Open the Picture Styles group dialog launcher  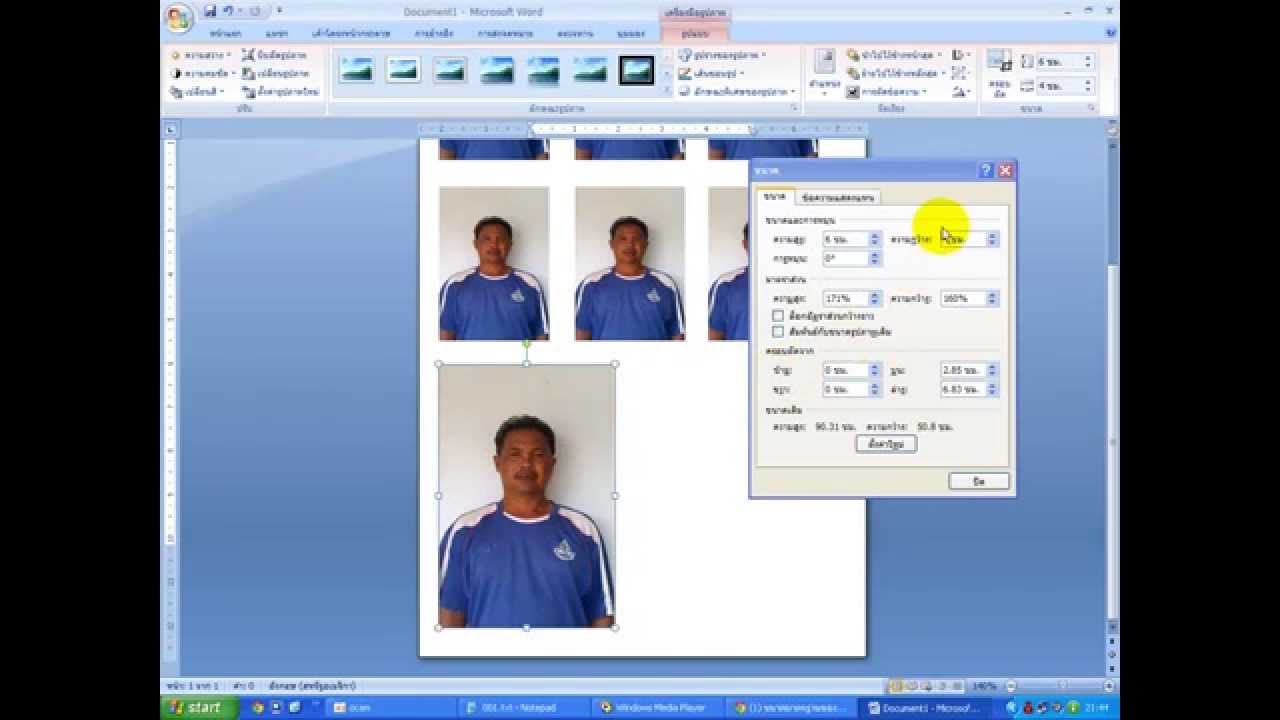click(794, 108)
